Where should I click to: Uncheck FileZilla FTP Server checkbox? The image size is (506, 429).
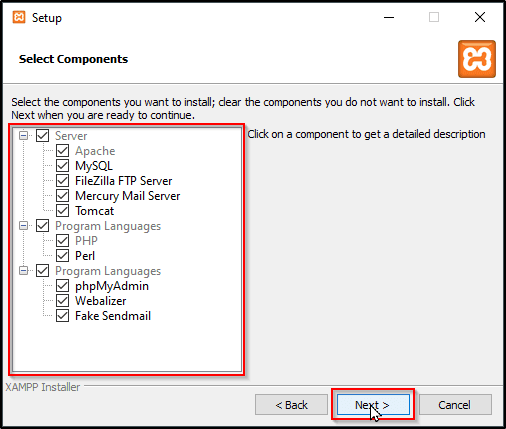point(62,181)
